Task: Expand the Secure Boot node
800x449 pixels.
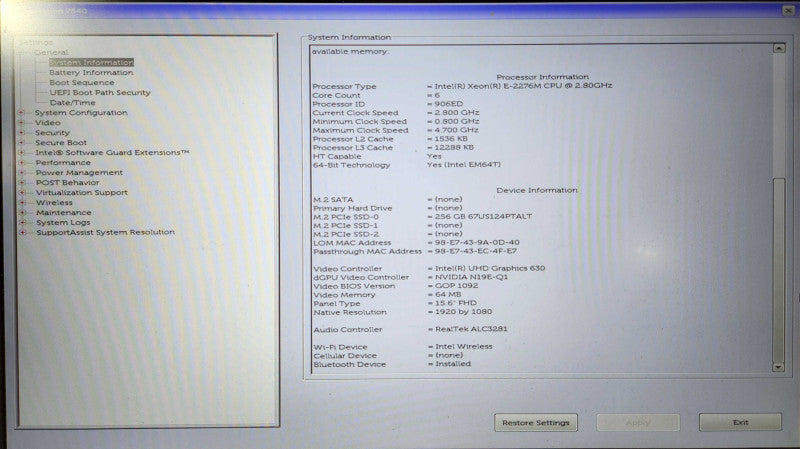Action: point(21,142)
